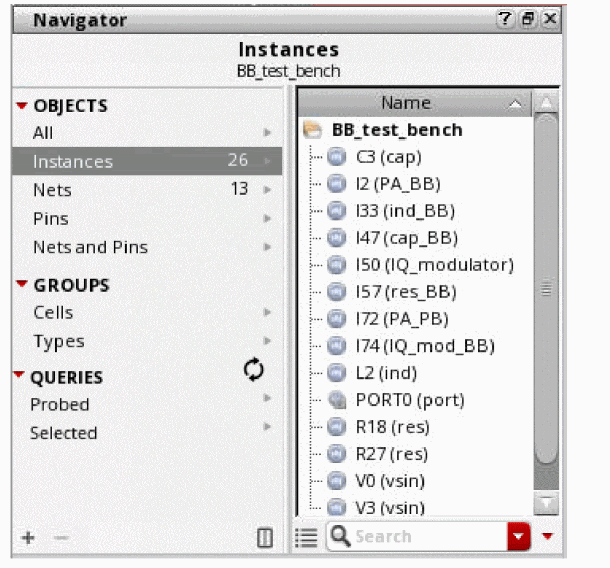Screen dimensions: 610x568
Task: Click the column layout icon at bottom
Action: (x=265, y=538)
